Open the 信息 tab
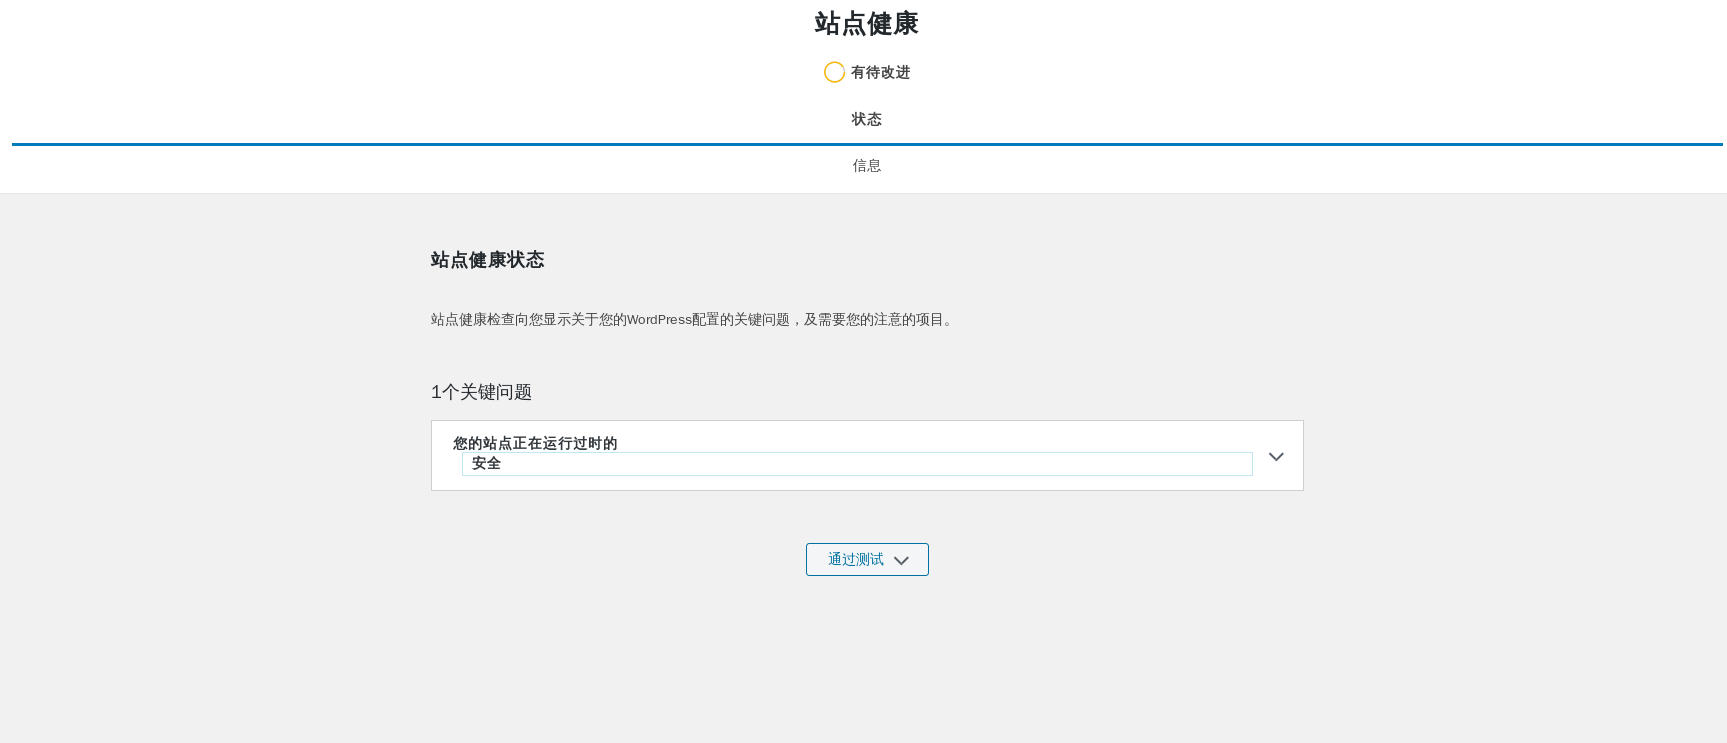 pos(866,166)
